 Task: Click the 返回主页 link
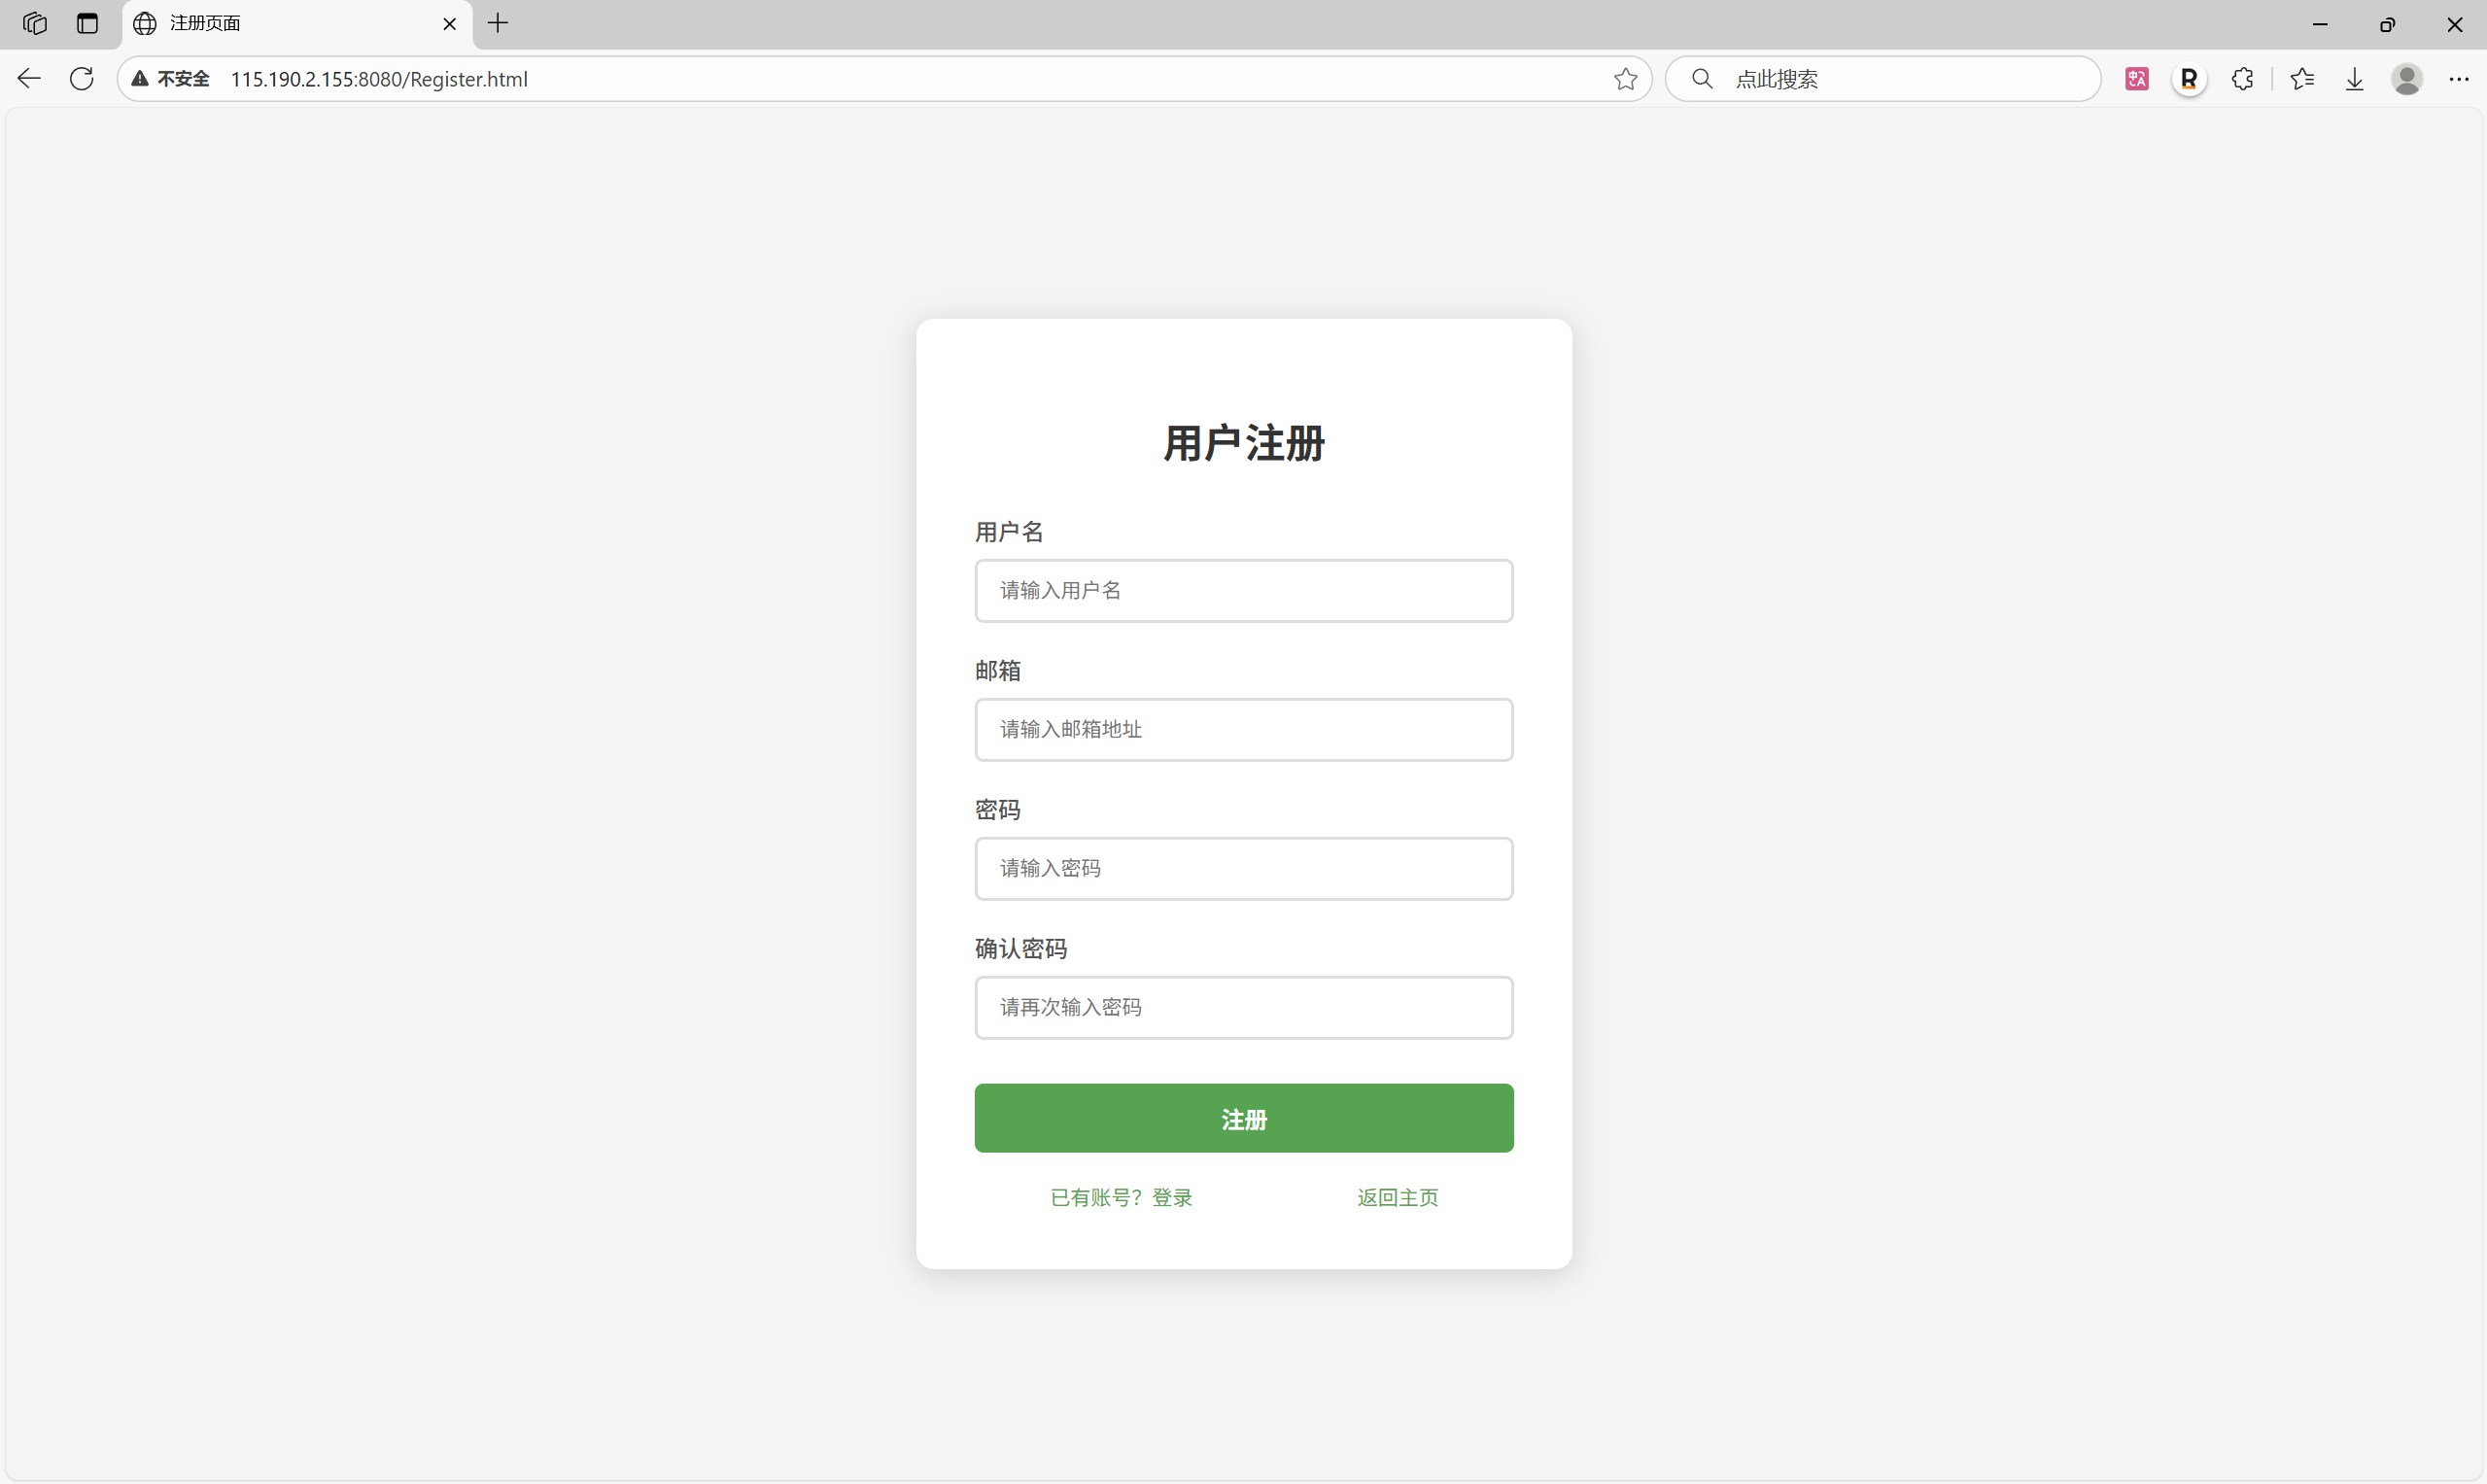point(1397,1197)
